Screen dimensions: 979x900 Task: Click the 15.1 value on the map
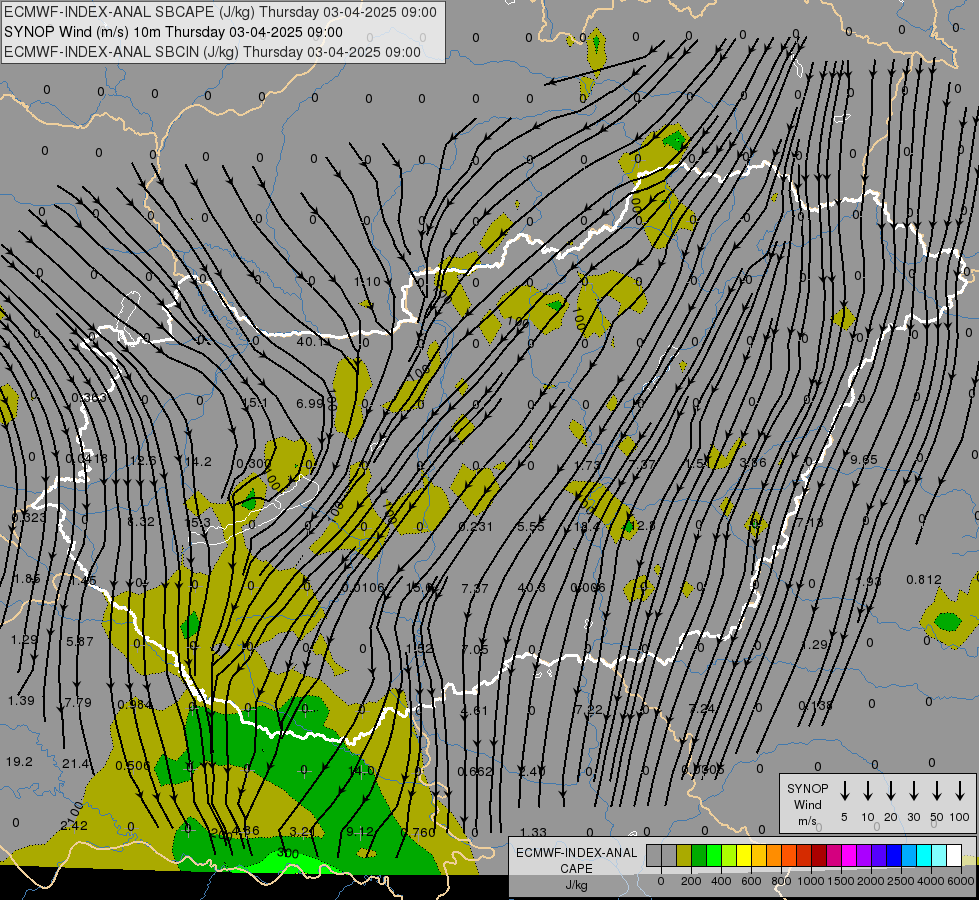[x=255, y=403]
